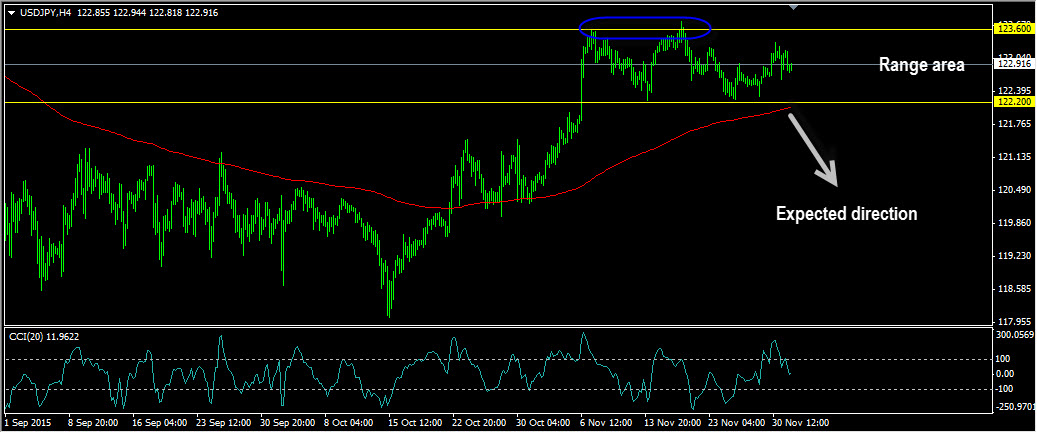Click the -250.9701 CCI scale value
The image size is (1037, 433).
click(1015, 405)
